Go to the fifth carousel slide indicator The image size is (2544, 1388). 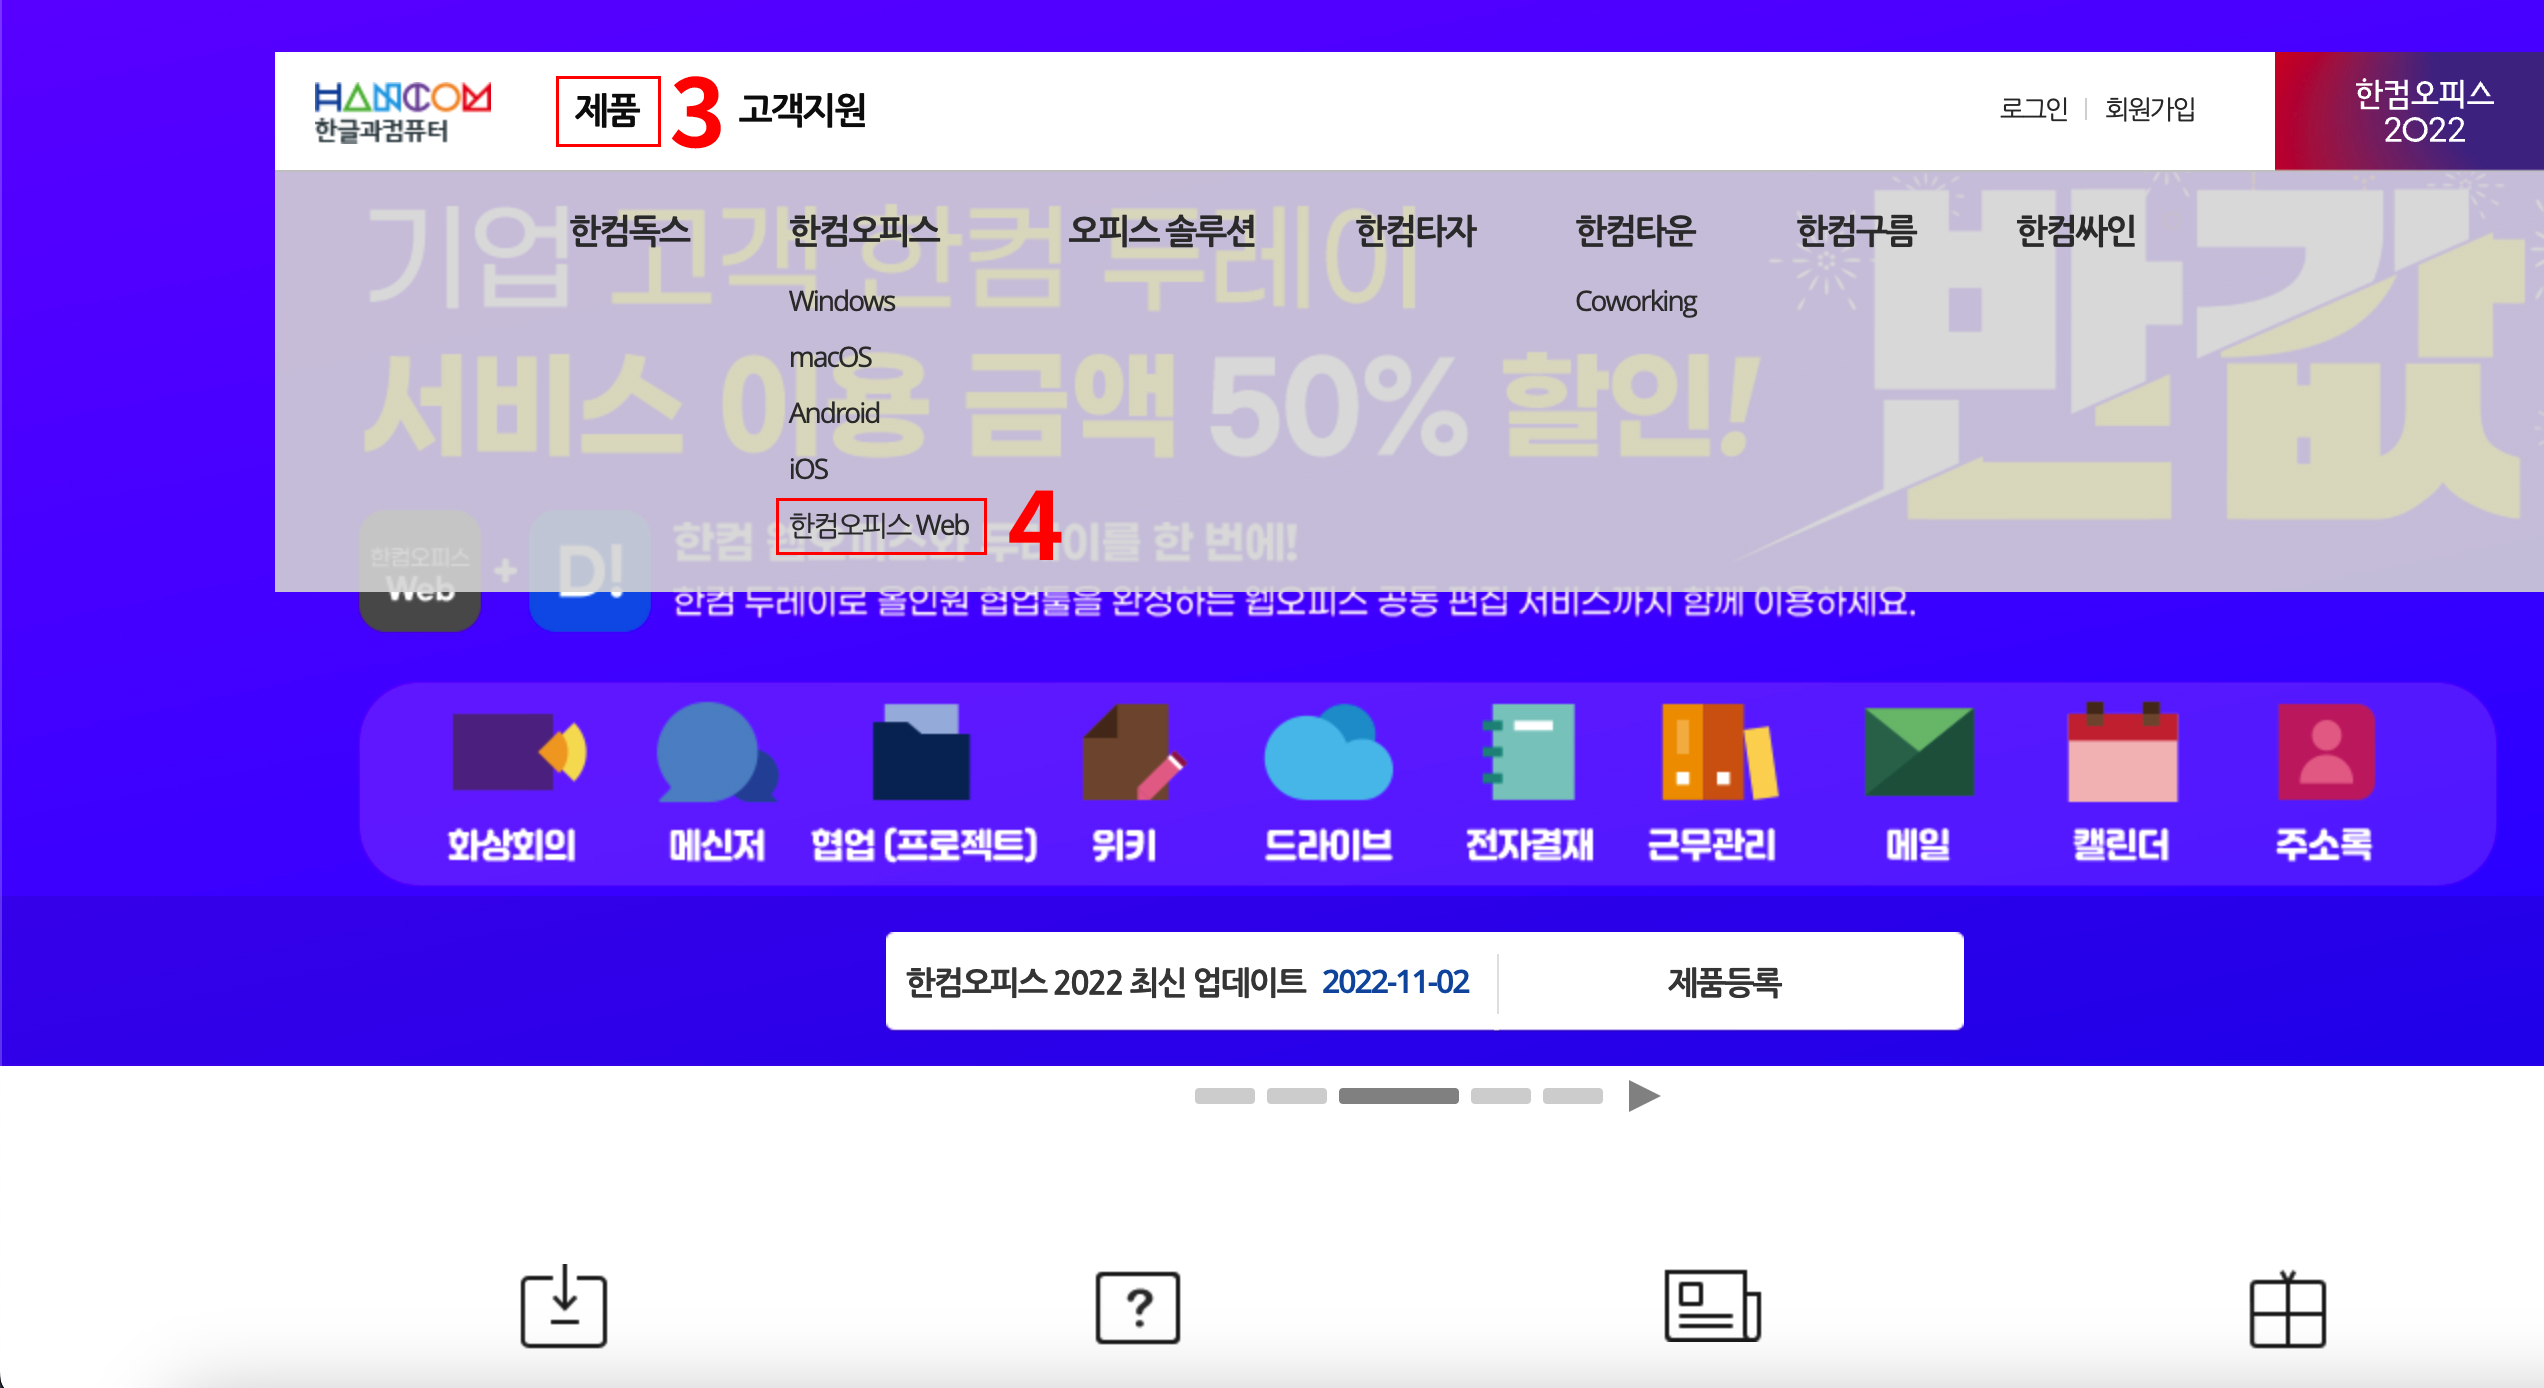click(x=1572, y=1096)
